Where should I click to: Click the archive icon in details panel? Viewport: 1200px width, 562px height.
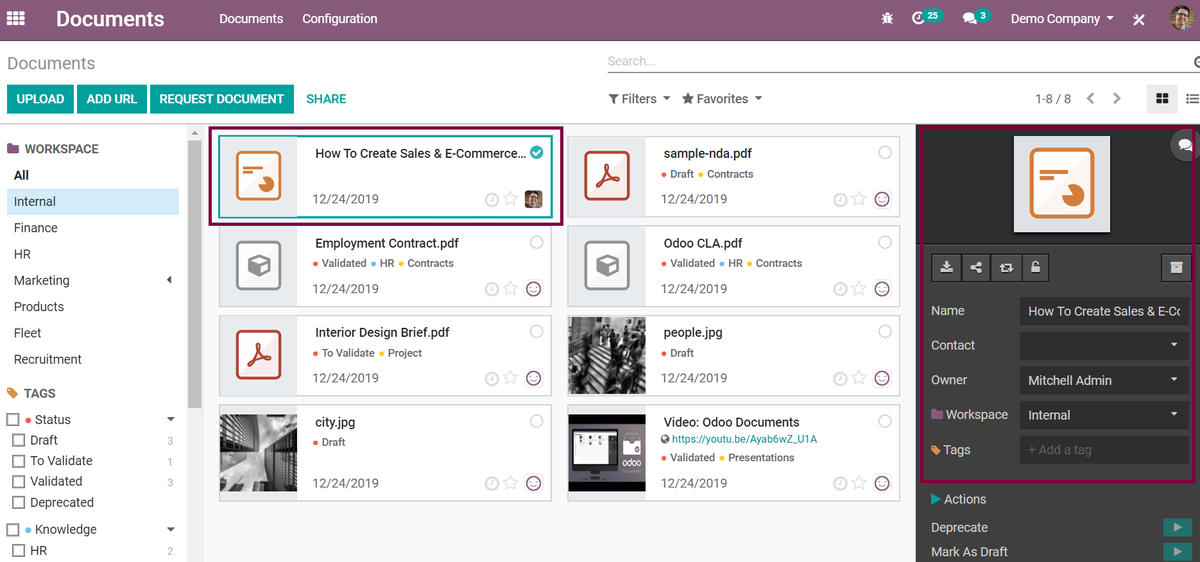click(1176, 267)
